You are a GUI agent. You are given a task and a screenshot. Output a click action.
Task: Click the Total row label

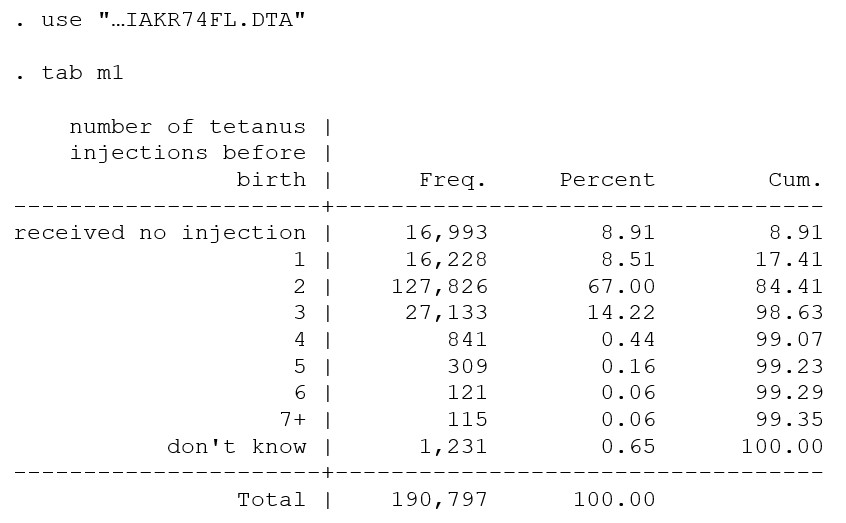pos(271,500)
